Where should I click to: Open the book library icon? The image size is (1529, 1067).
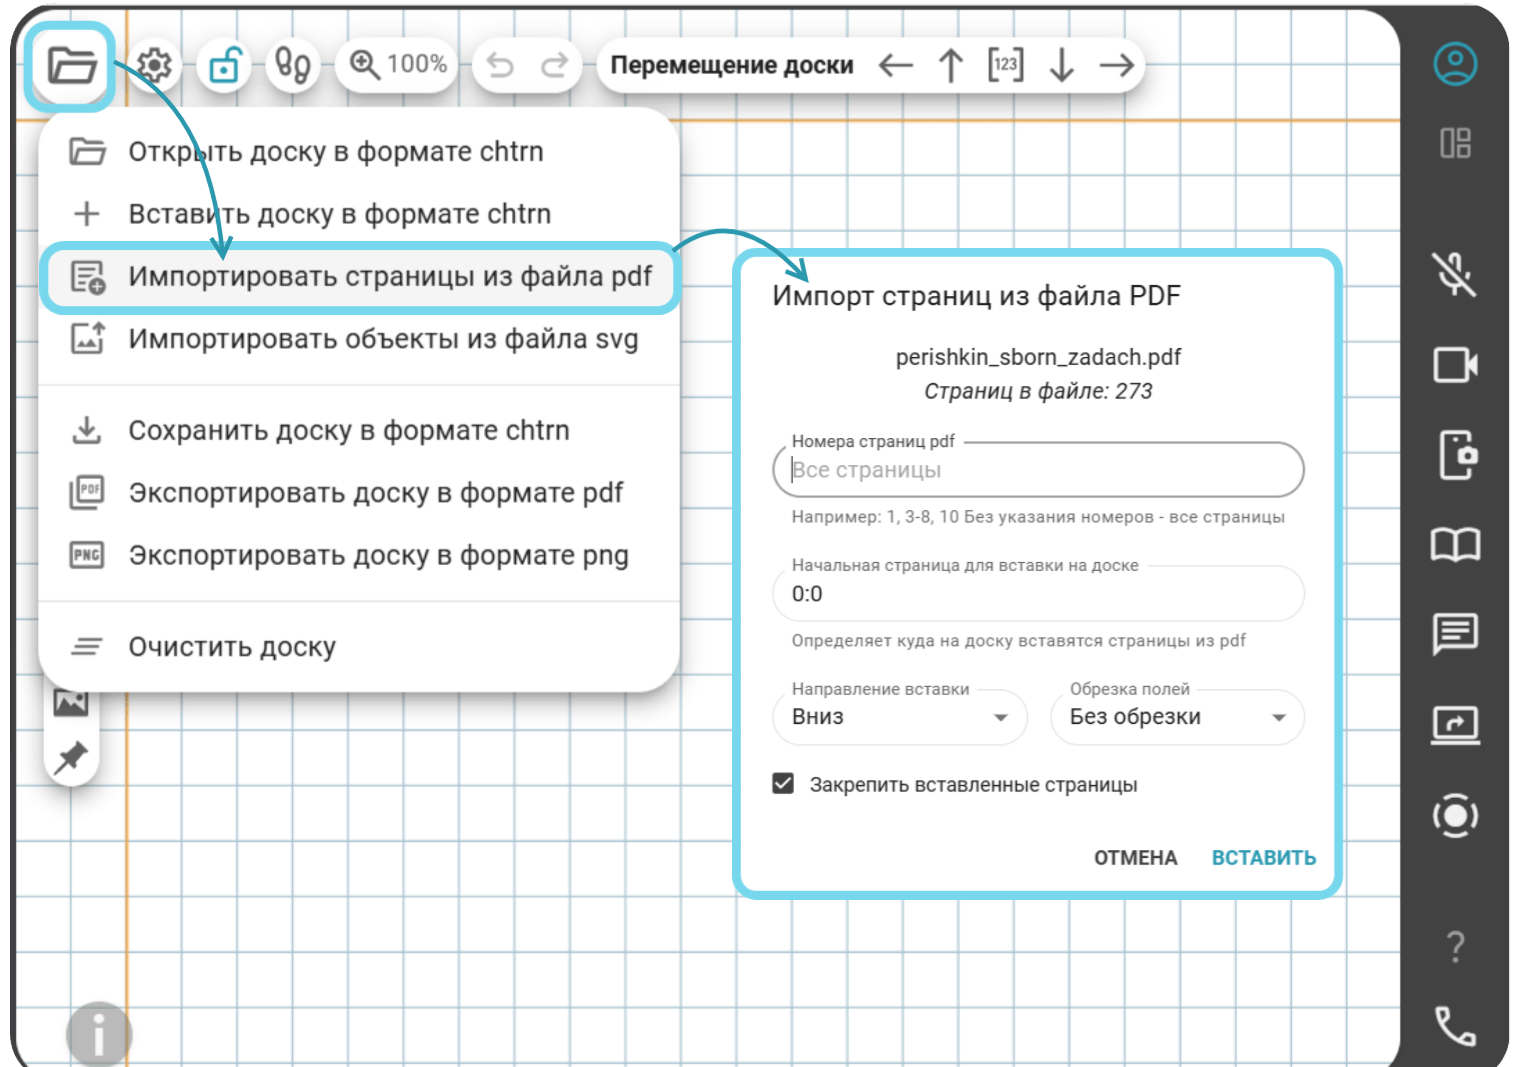(1455, 545)
